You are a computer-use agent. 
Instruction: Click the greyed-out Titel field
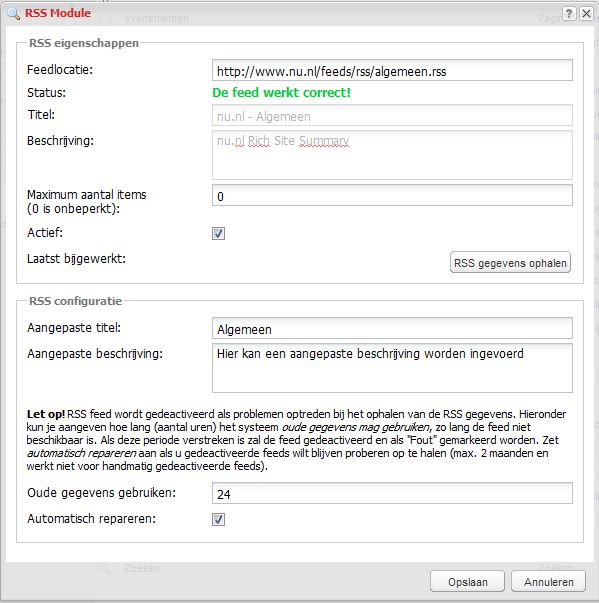[392, 115]
